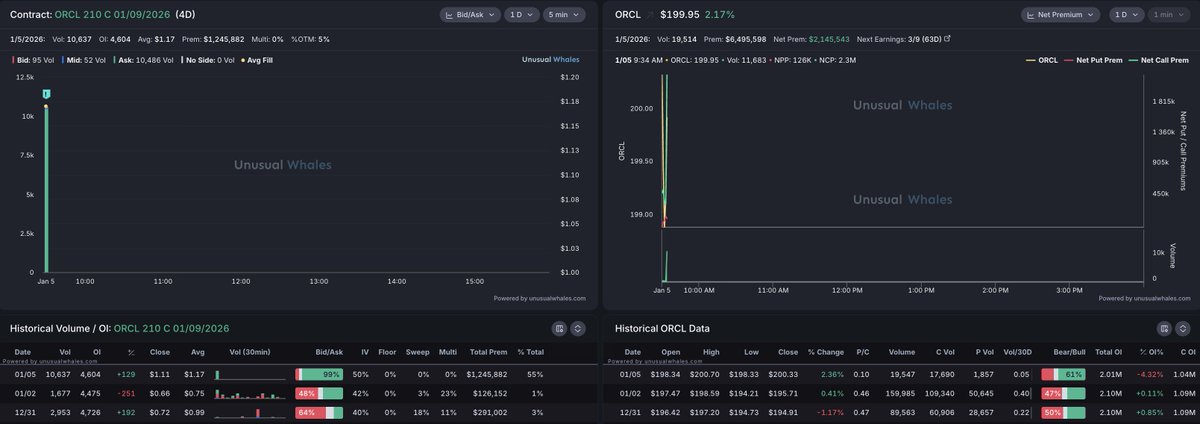Sort volume table by Total Prem column

tap(490, 352)
